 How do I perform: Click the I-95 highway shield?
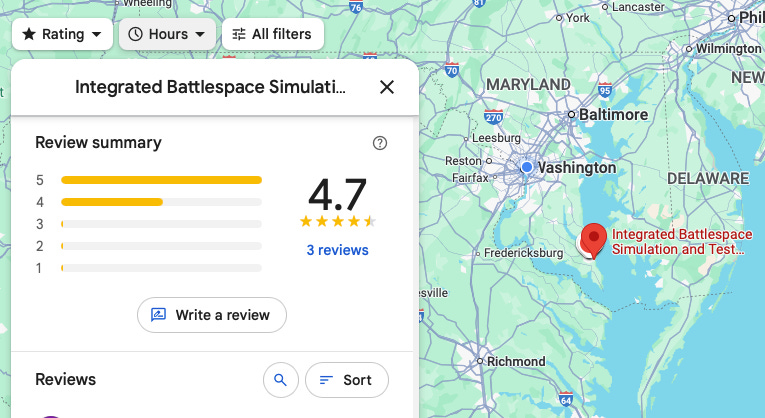(x=604, y=90)
